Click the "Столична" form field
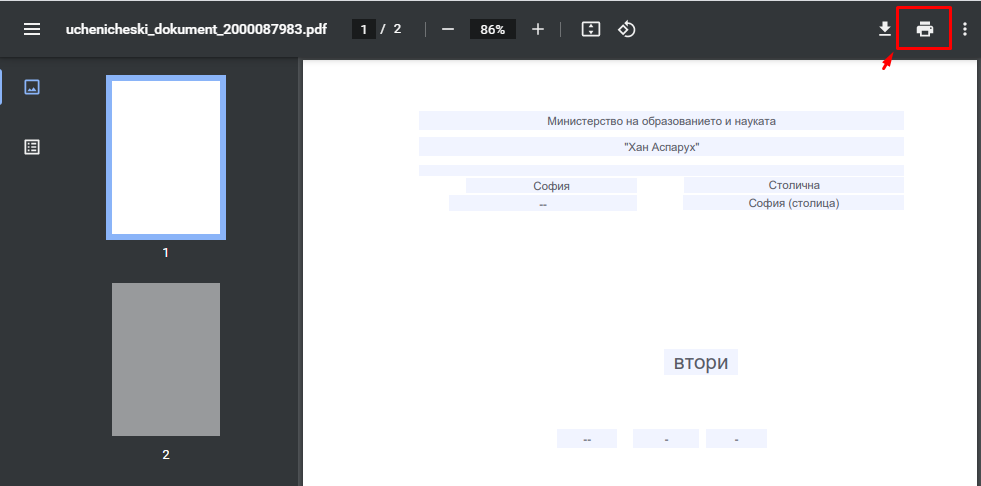Screen dimensions: 981x486 coord(793,185)
